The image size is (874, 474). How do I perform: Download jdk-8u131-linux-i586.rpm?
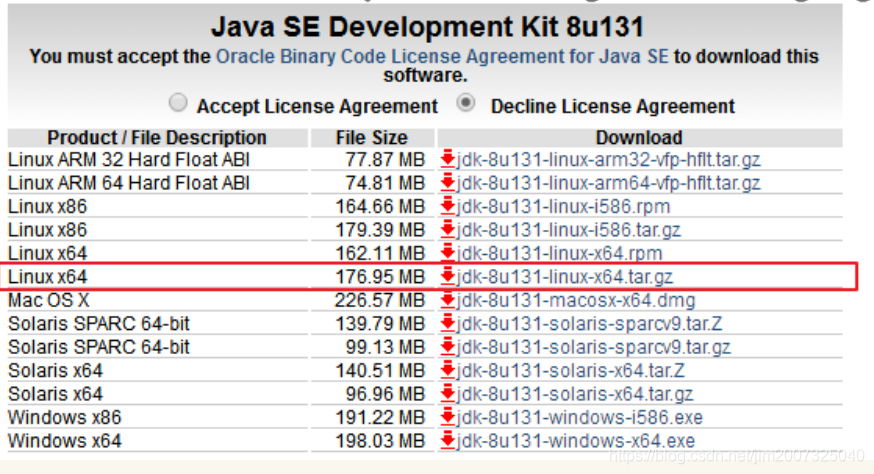click(x=563, y=207)
